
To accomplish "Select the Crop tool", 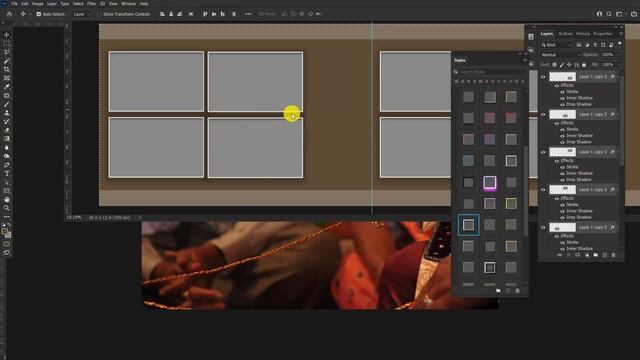I will click(7, 69).
